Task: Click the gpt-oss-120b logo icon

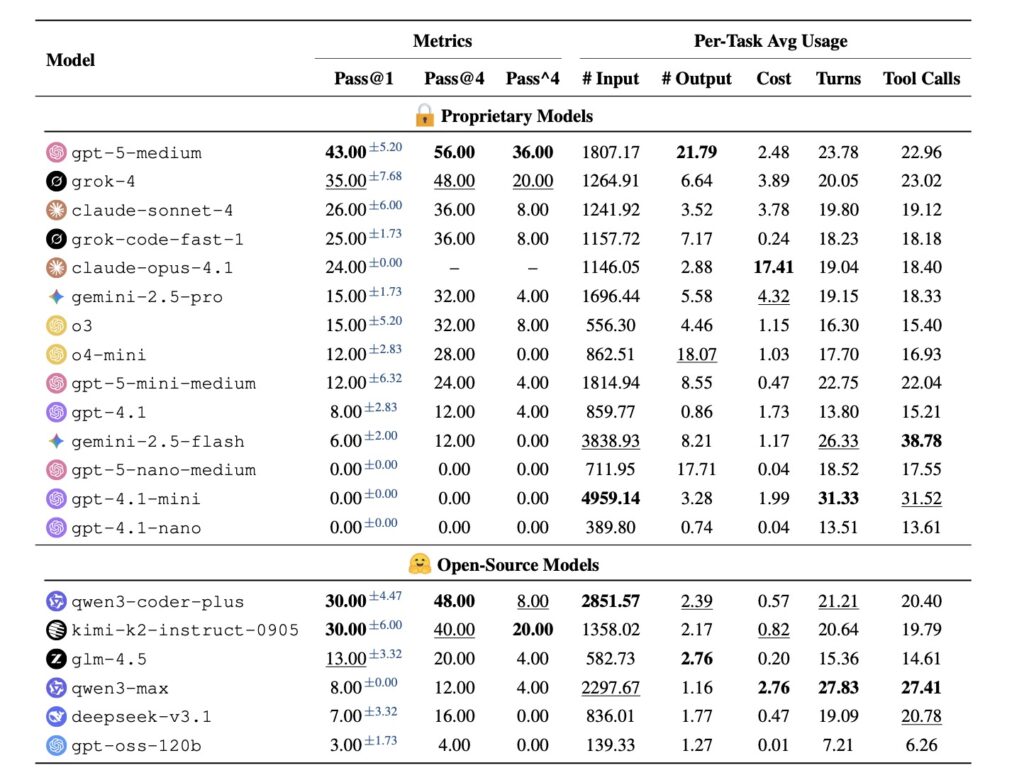Action: coord(56,746)
